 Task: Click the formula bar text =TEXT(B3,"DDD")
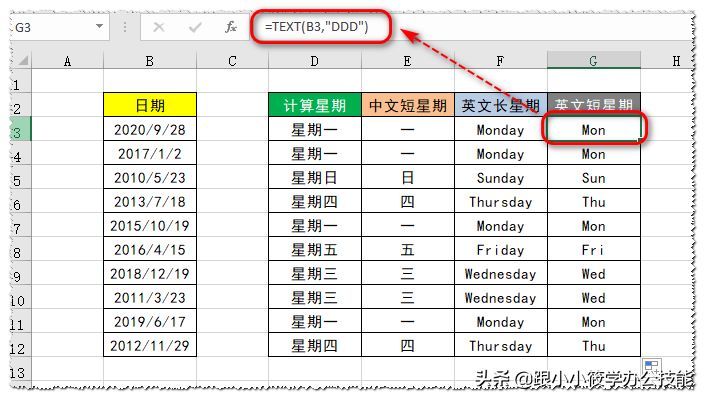coord(317,27)
